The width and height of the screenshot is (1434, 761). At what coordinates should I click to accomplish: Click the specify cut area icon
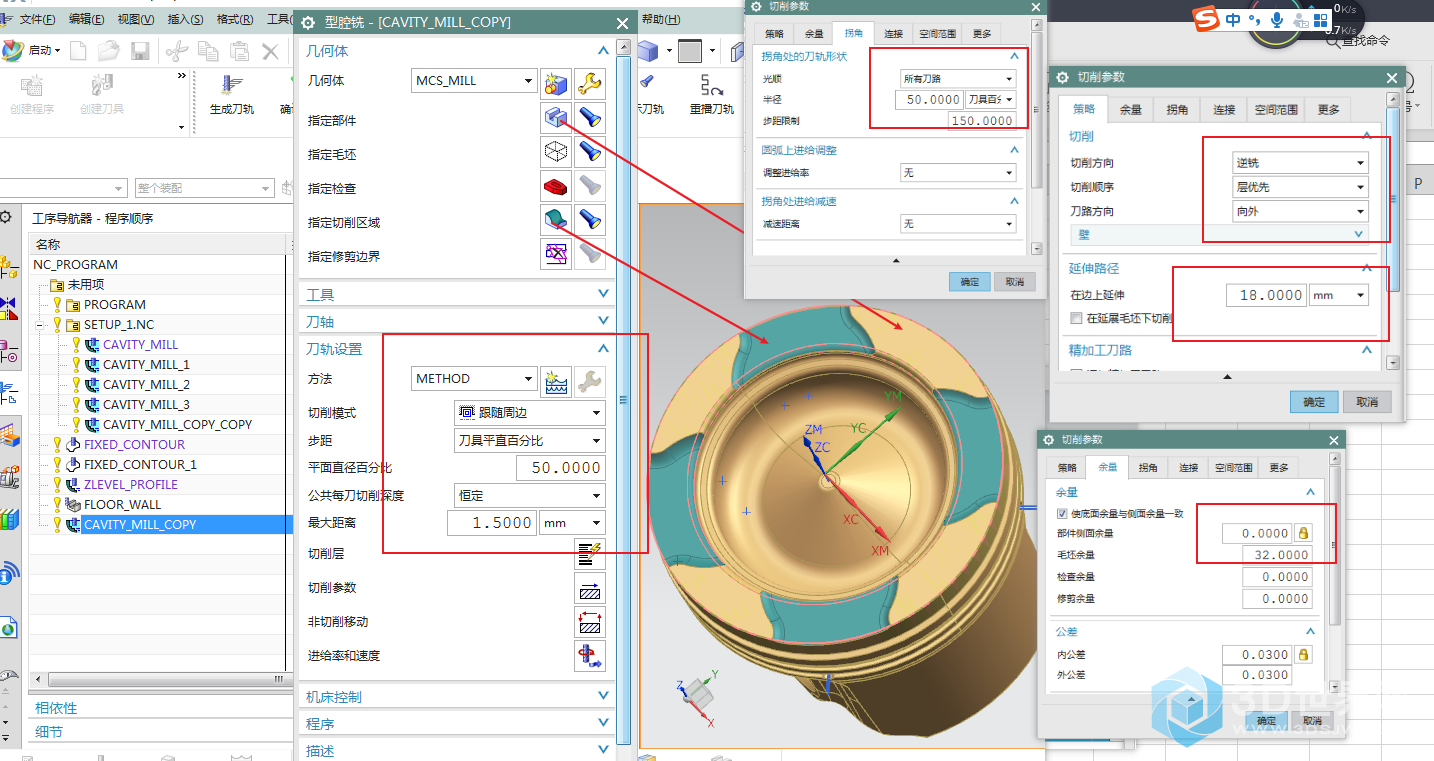[x=557, y=221]
